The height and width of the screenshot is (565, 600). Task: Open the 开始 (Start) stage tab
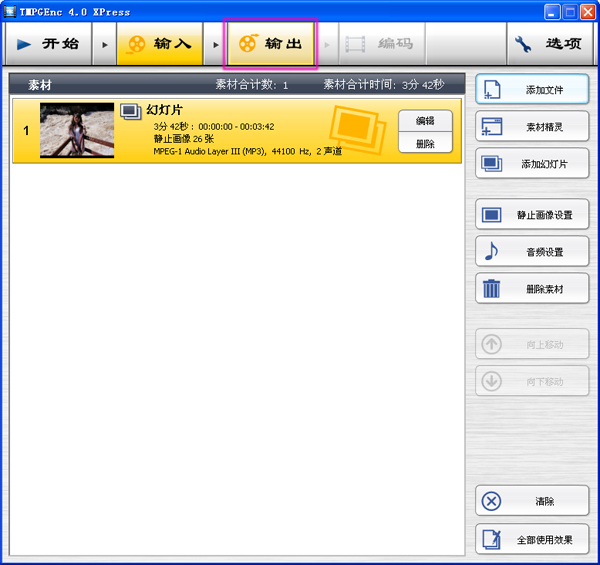[x=49, y=44]
